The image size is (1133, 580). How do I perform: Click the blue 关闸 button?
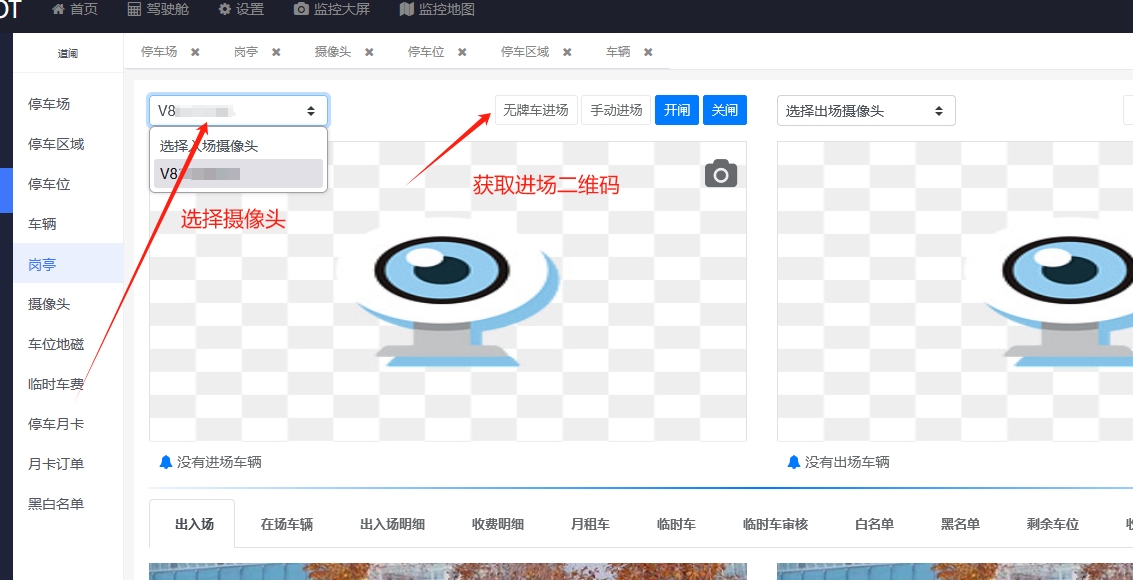(x=725, y=111)
